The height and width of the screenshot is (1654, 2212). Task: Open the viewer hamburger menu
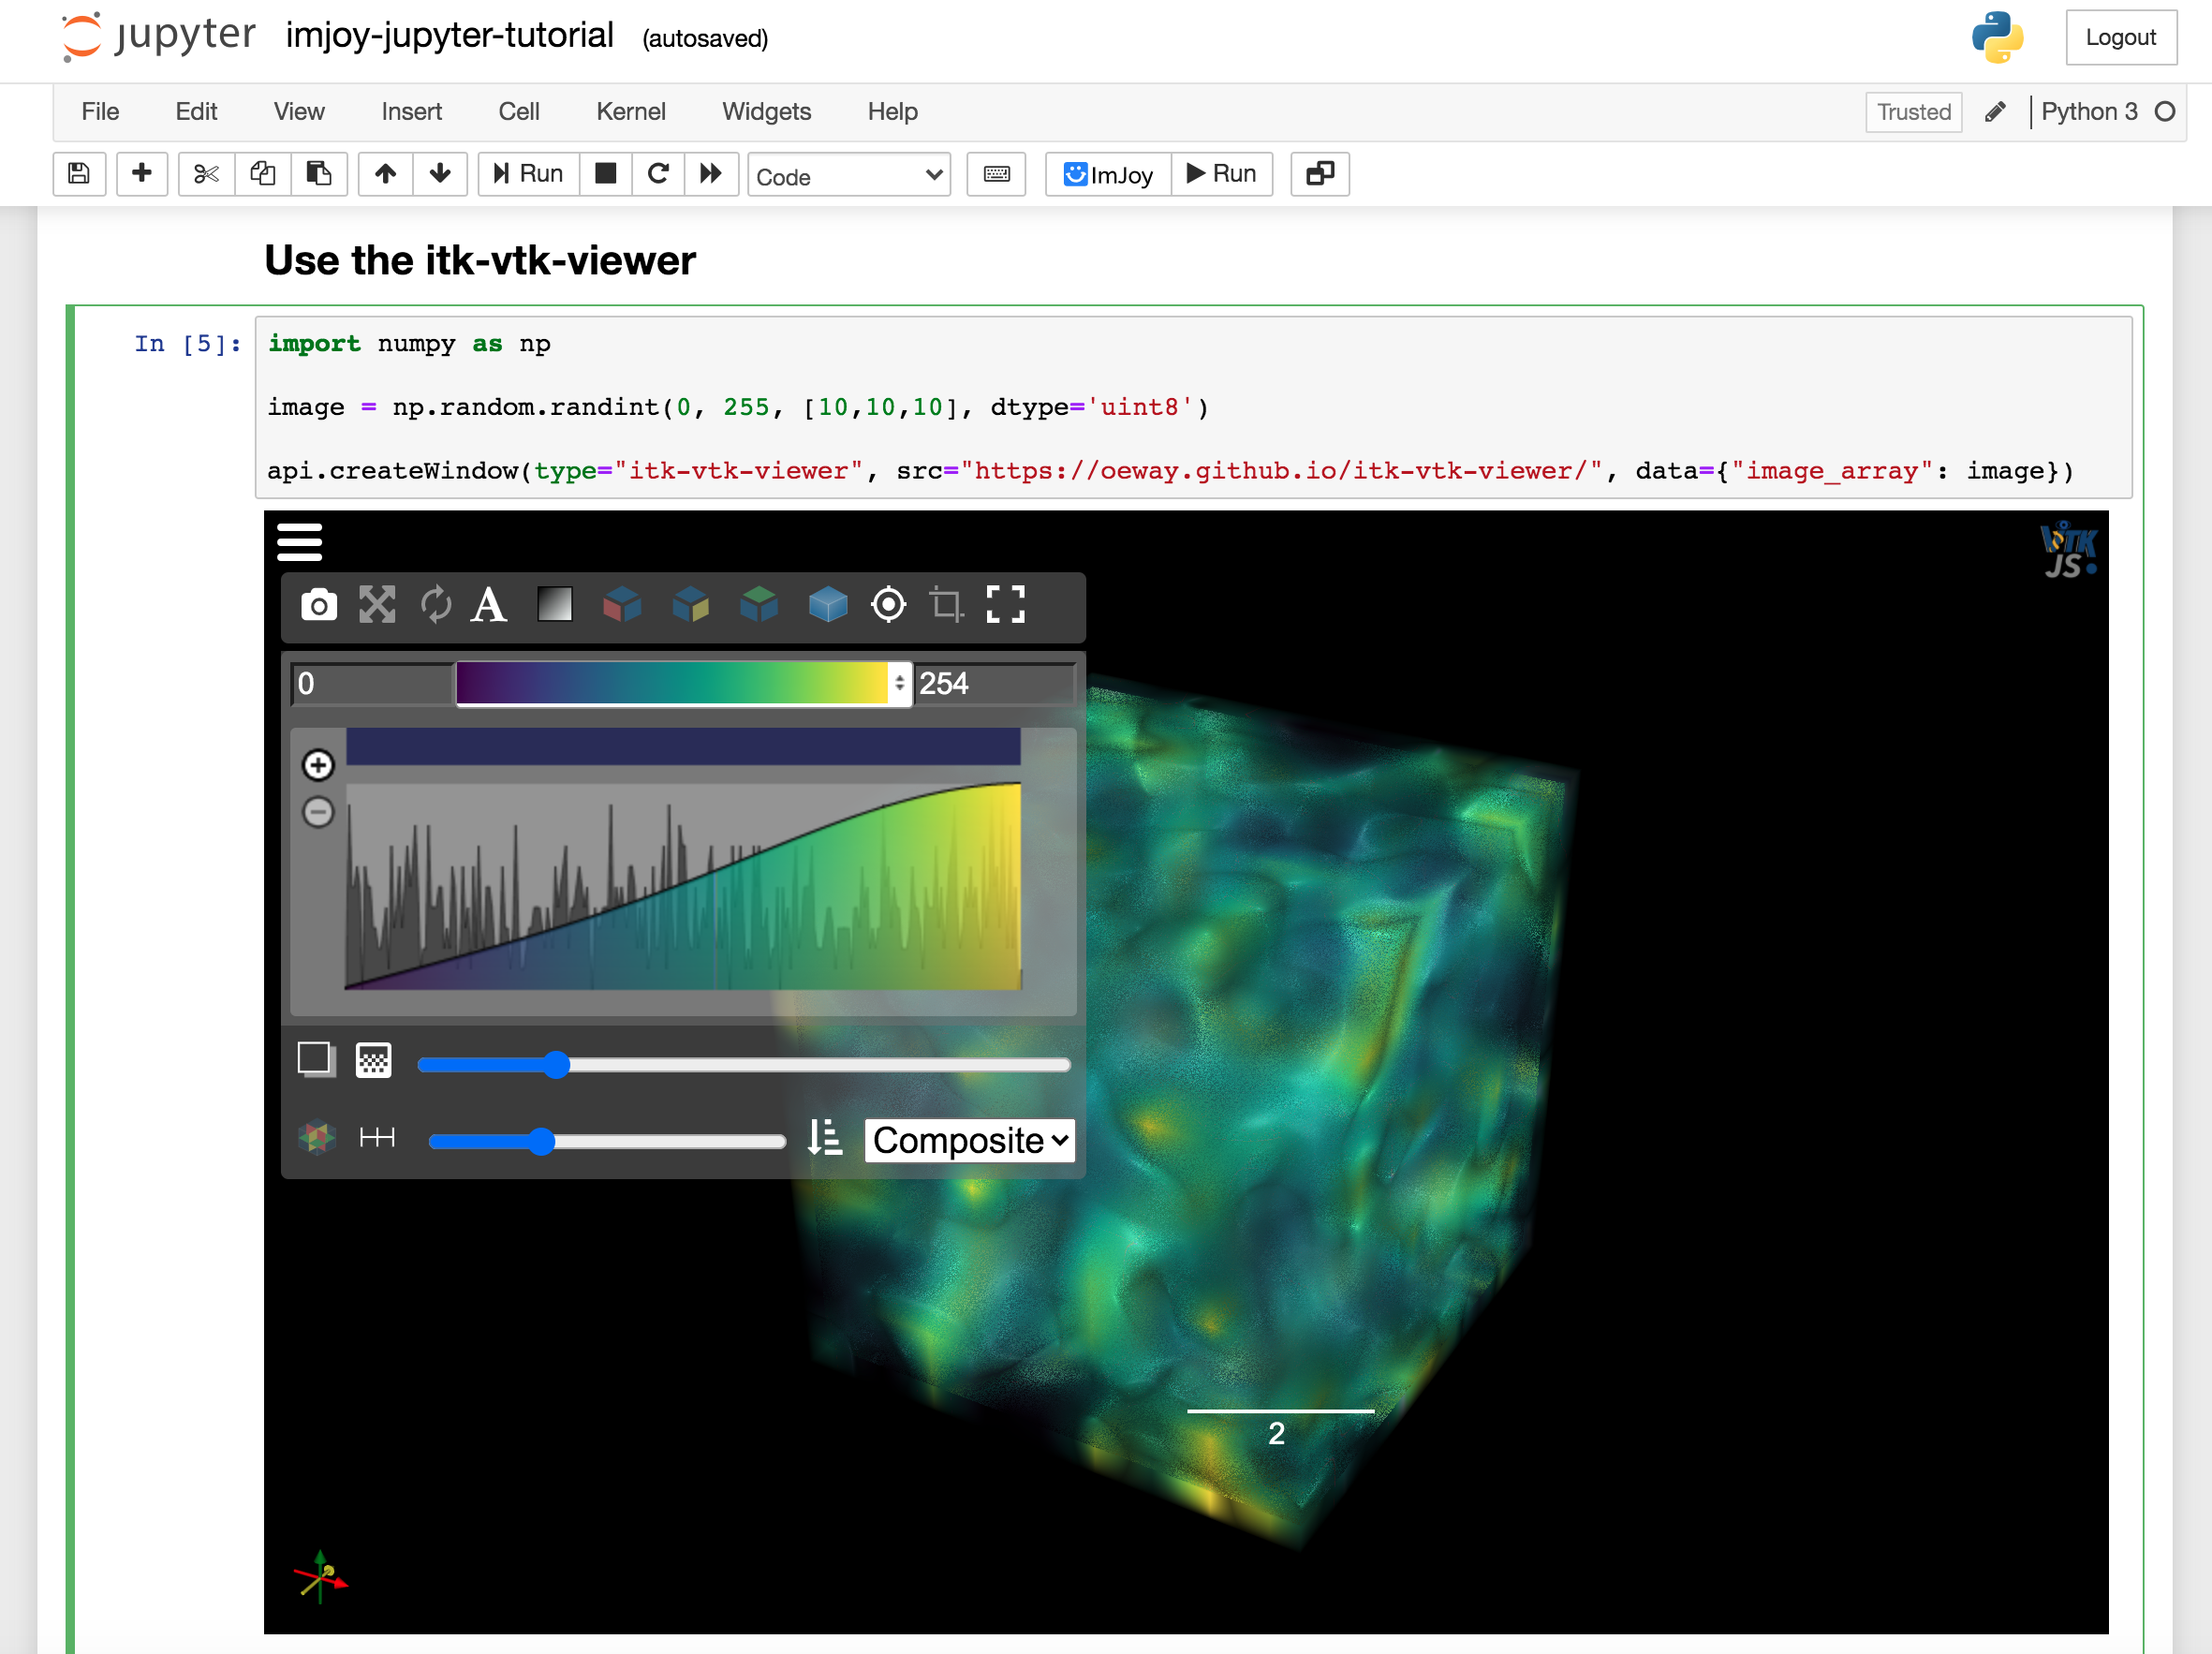[299, 542]
